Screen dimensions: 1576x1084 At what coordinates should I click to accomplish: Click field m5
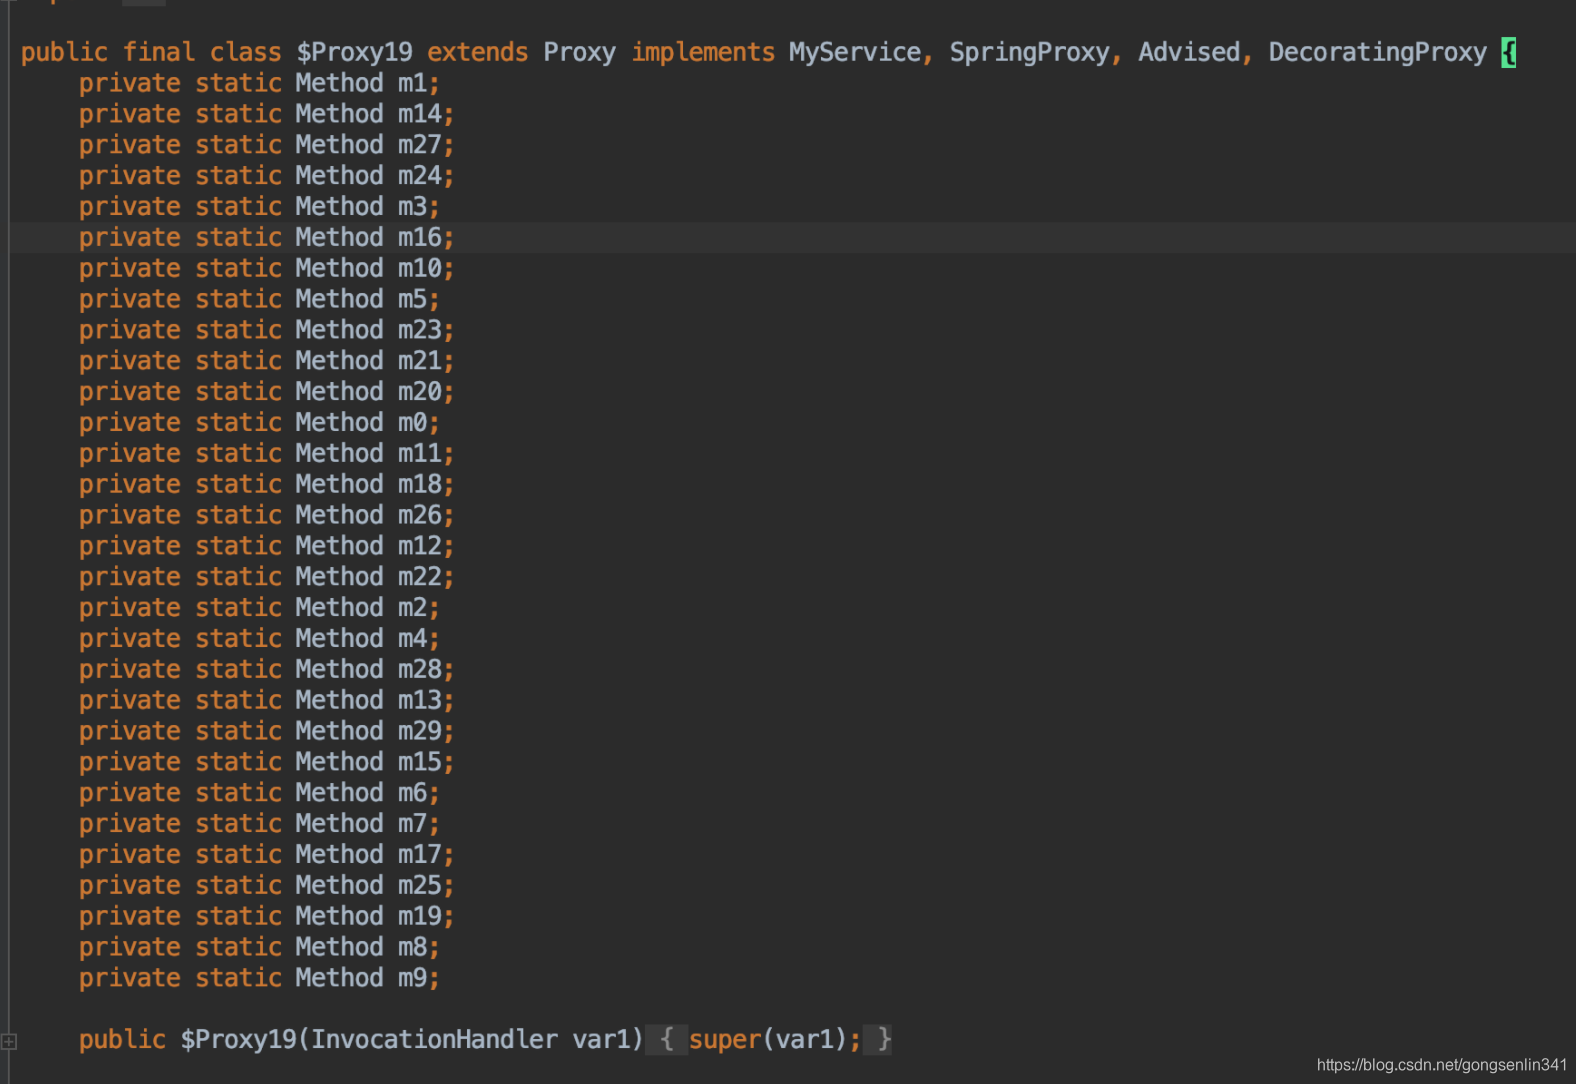(412, 299)
